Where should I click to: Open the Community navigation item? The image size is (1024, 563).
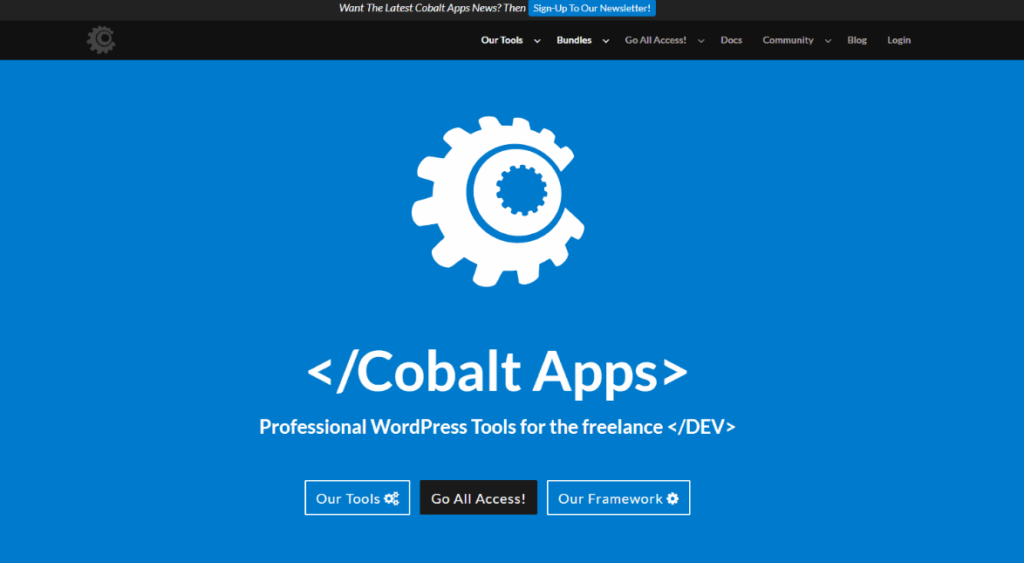click(788, 40)
